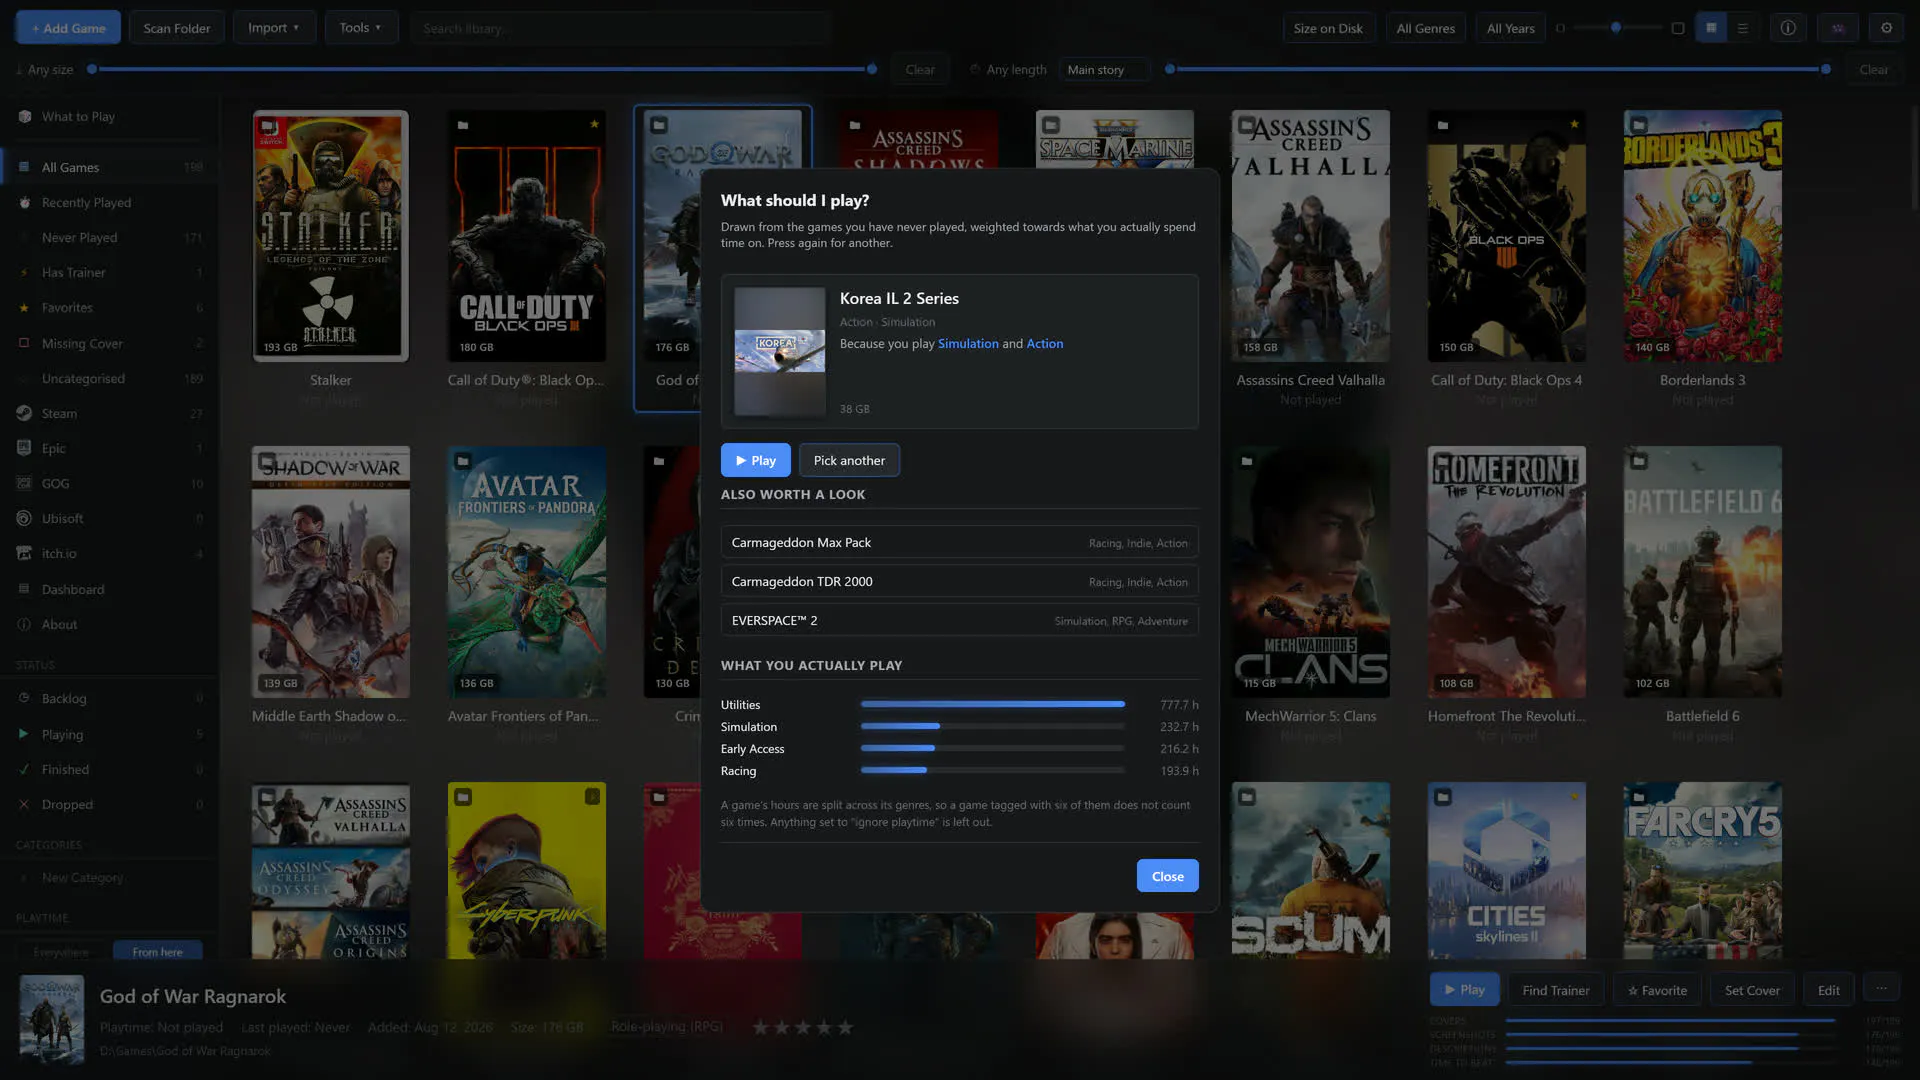Click the itch.io icon in sidebar

[x=24, y=553]
